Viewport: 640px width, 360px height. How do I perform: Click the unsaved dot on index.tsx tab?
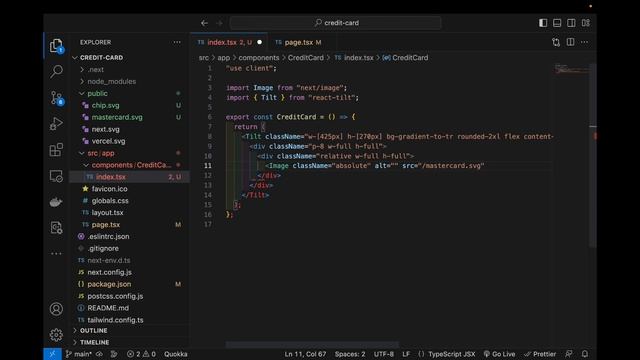(260, 42)
